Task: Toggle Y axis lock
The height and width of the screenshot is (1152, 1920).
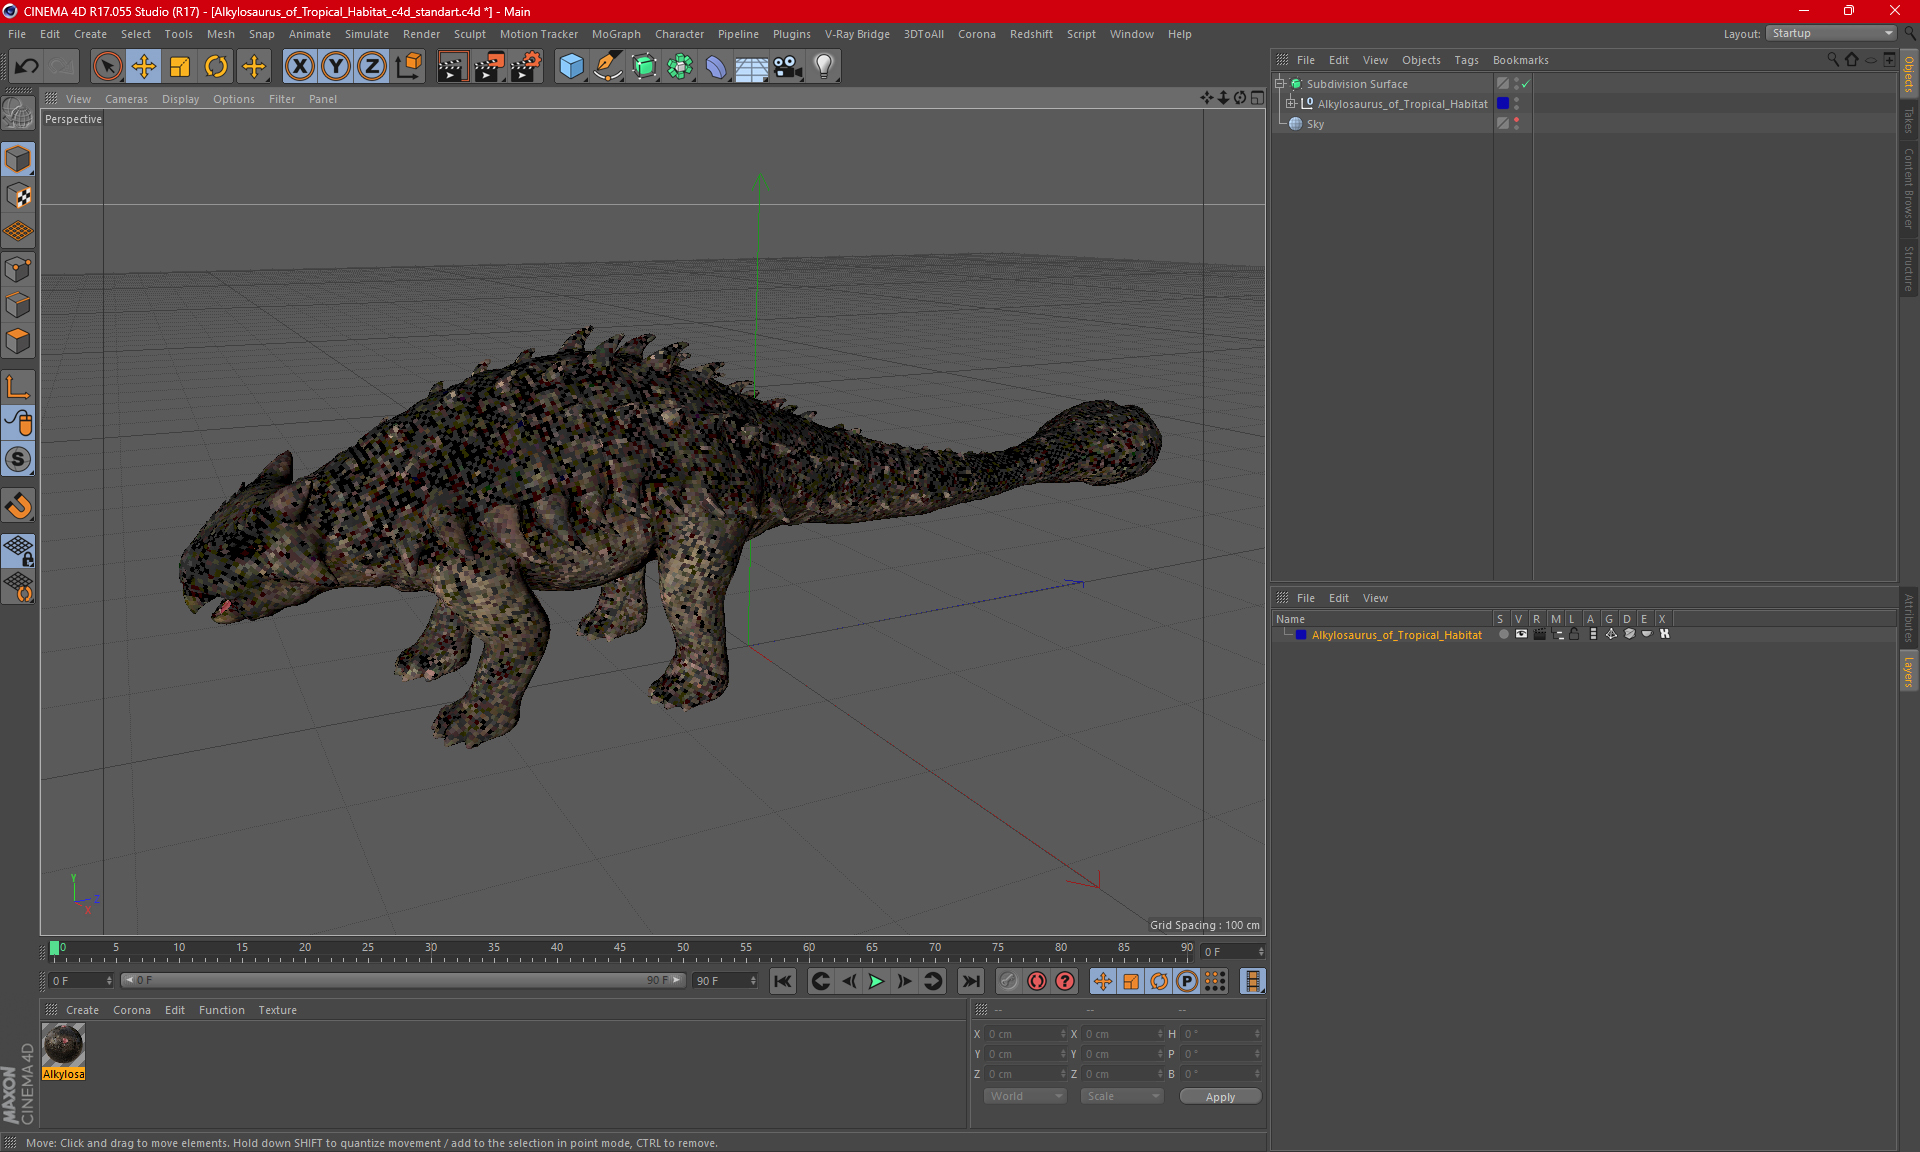Action: tap(336, 66)
